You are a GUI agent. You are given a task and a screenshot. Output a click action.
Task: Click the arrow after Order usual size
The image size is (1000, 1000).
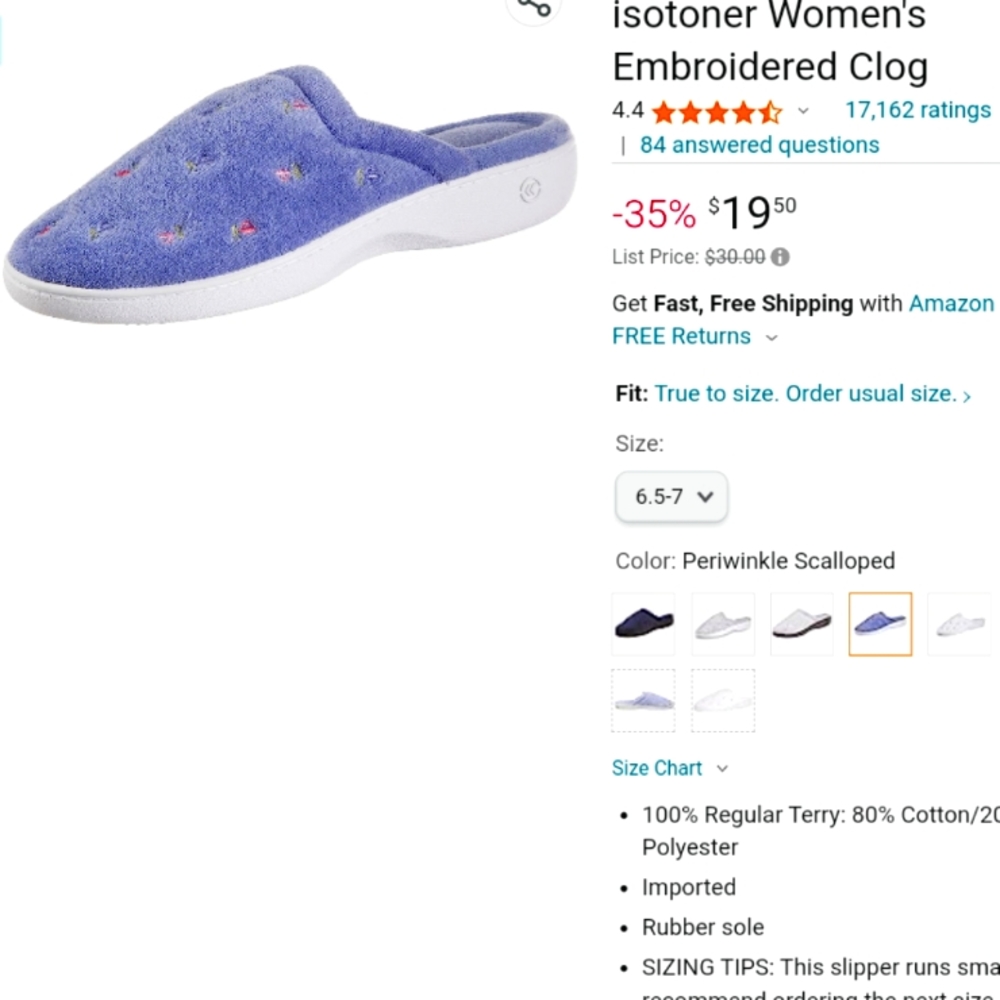967,395
